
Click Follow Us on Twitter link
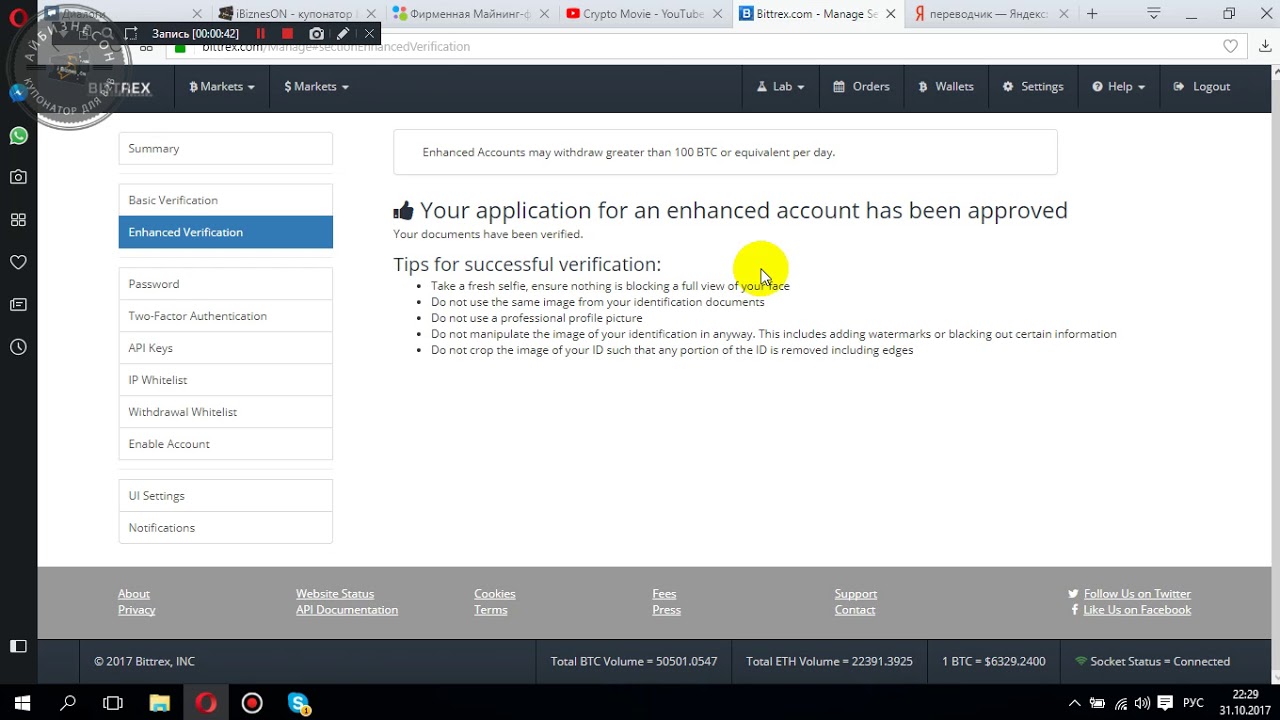click(1137, 594)
